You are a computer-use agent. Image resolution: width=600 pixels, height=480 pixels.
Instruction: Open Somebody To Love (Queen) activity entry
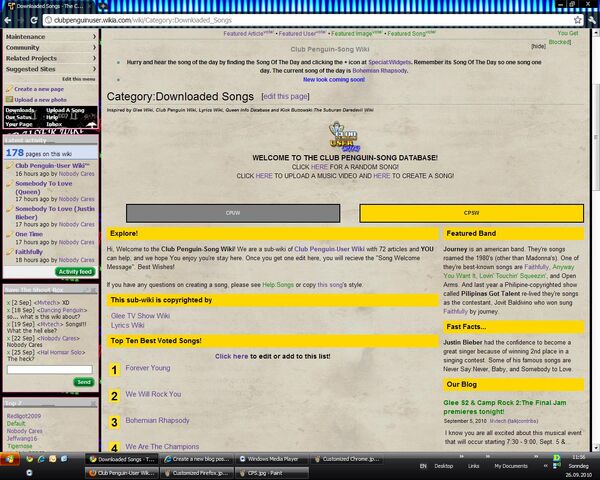point(43,188)
